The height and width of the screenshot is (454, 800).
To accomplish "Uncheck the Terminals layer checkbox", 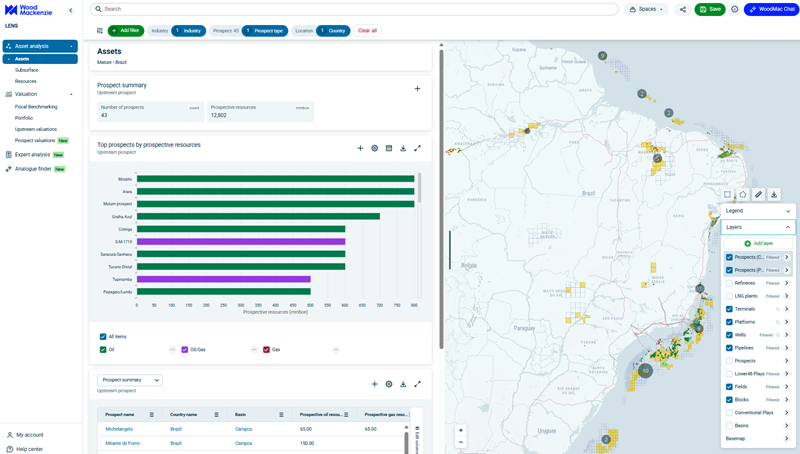I will [729, 309].
